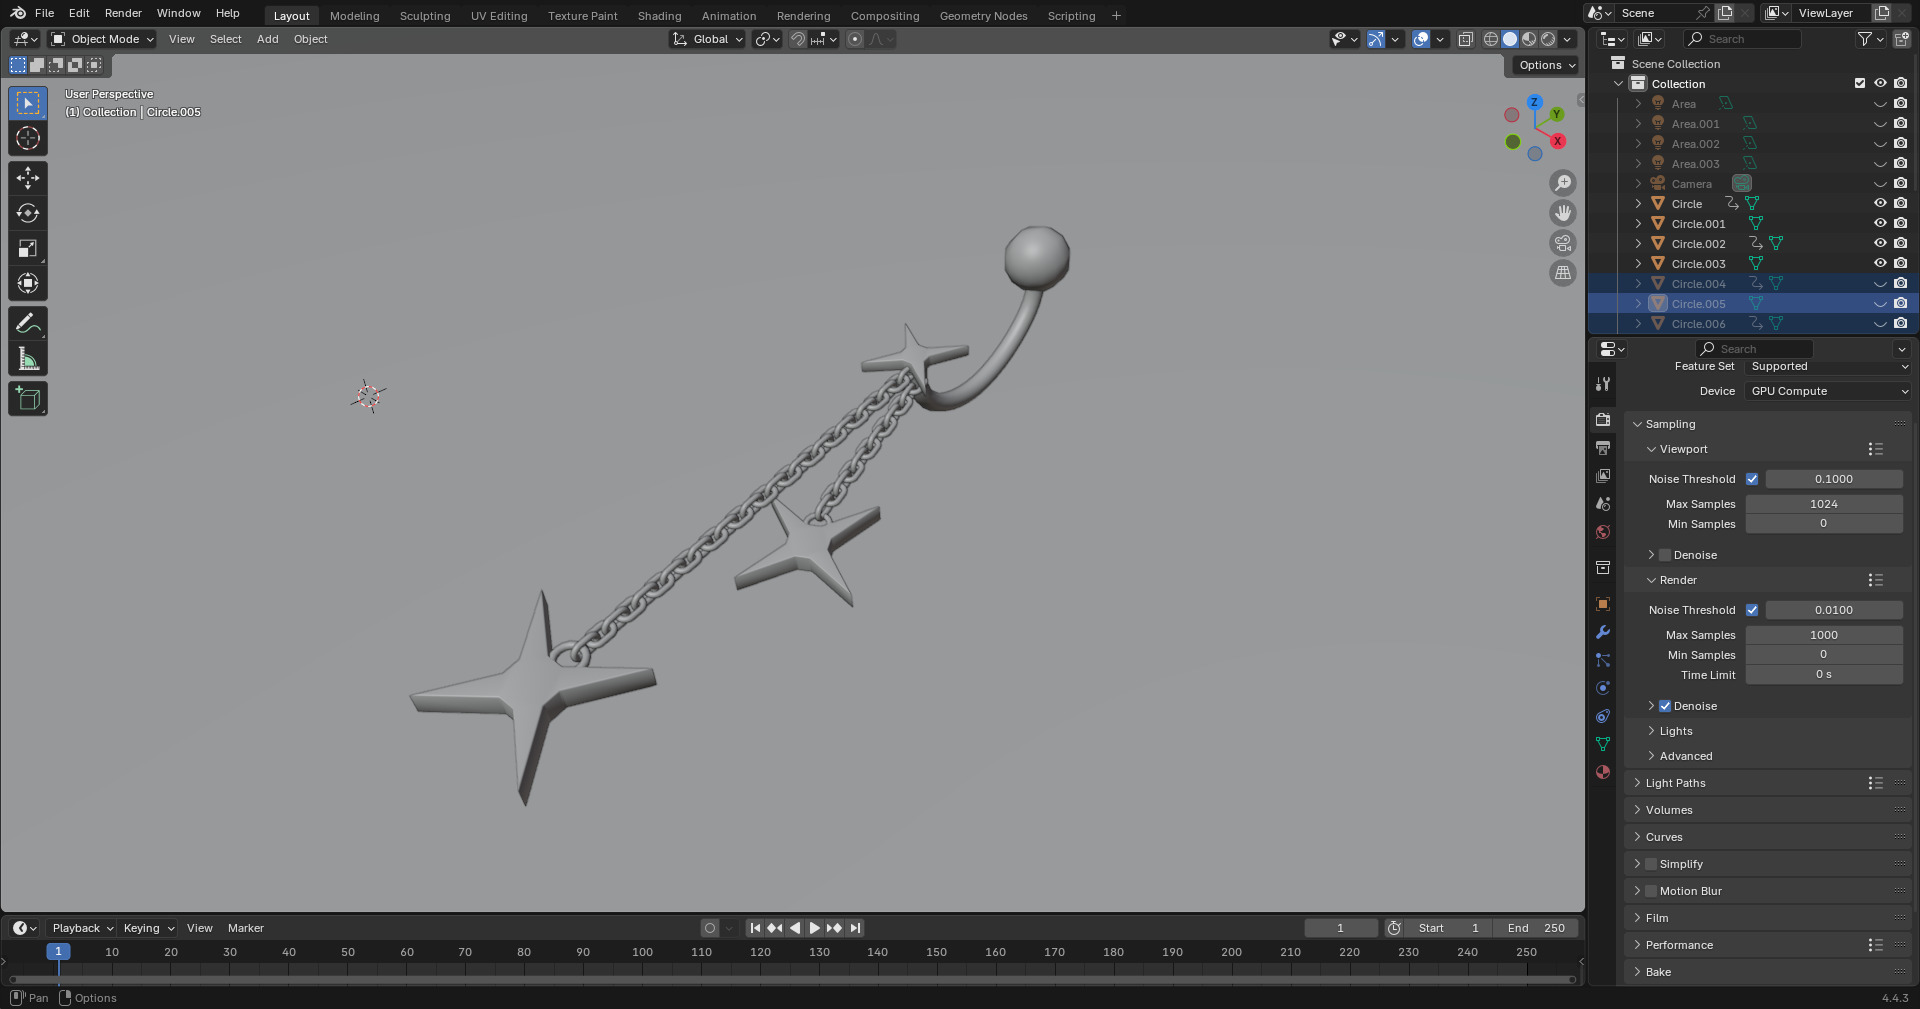Disable viewport Noise Threshold checkbox

[1752, 479]
